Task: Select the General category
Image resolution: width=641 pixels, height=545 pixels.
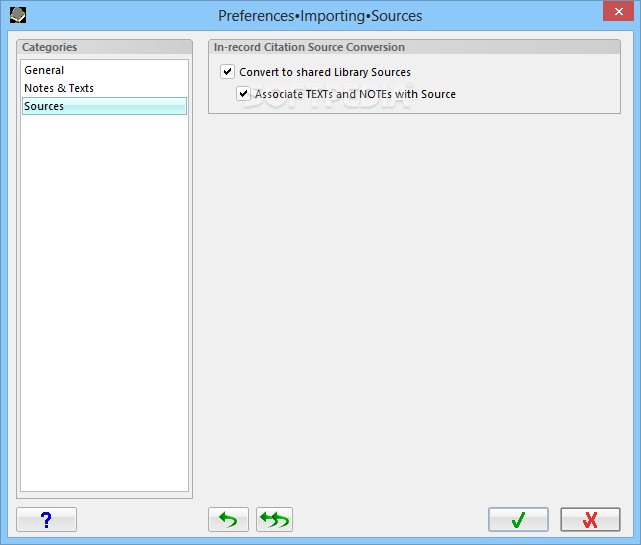Action: coord(104,70)
